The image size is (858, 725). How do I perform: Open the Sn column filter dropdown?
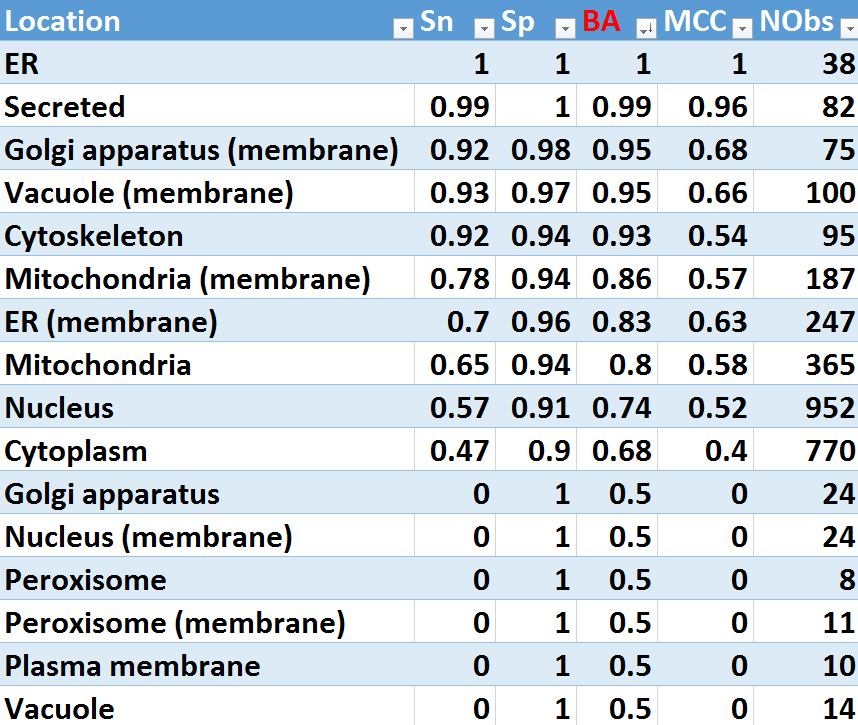tap(484, 29)
